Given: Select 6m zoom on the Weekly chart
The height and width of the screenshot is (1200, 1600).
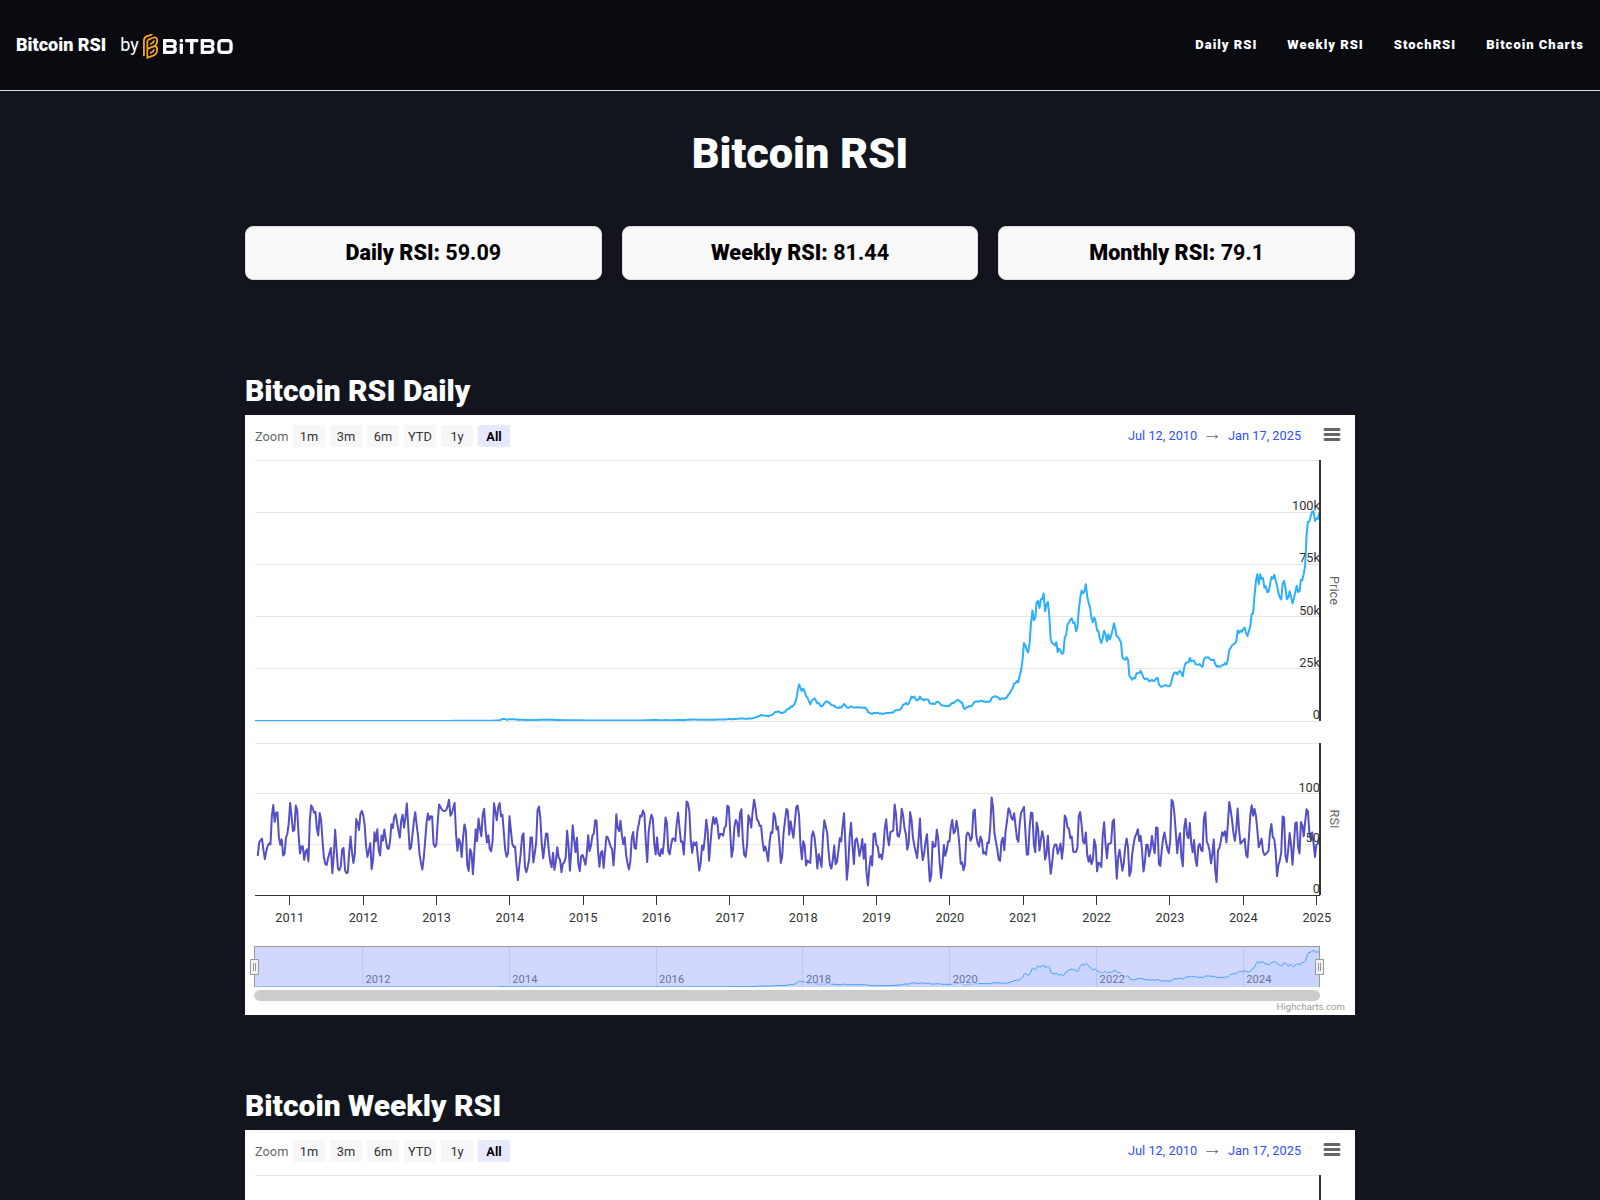Looking at the screenshot, I should 383,1151.
